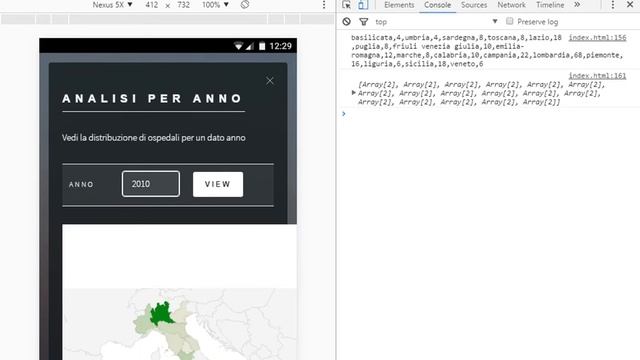The height and width of the screenshot is (360, 640).
Task: Switch to the Network tab
Action: coord(511,5)
